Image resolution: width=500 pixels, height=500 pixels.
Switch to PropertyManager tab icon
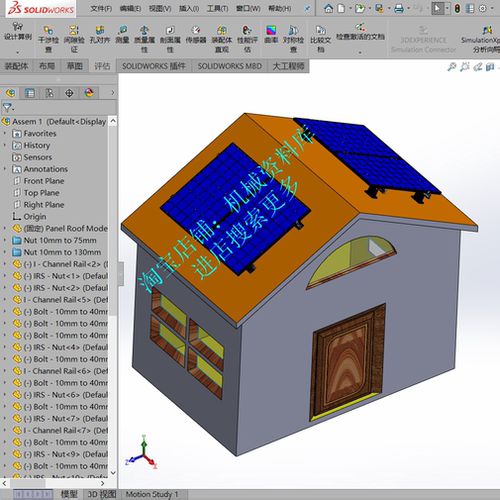[30, 93]
